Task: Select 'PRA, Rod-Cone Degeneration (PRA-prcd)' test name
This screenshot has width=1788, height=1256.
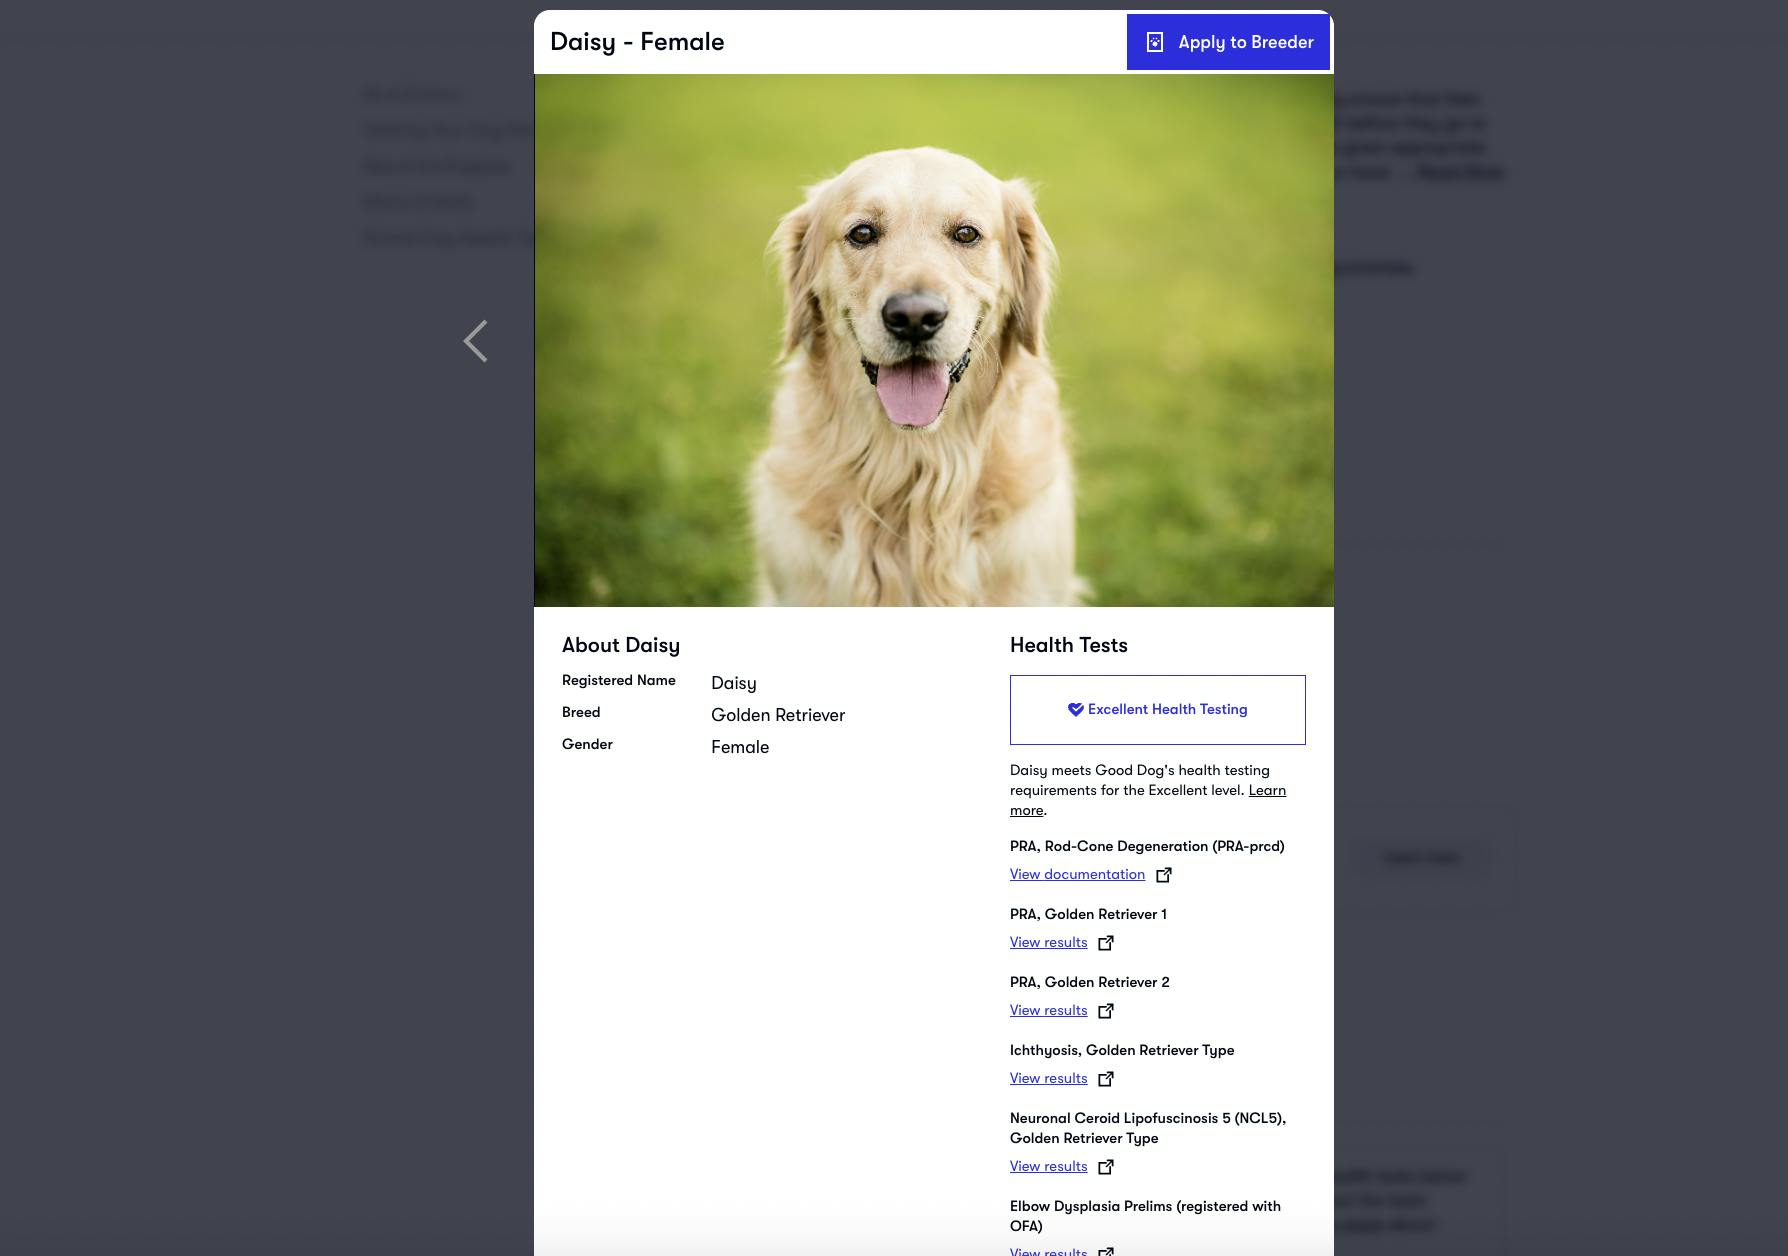Action: pyautogui.click(x=1147, y=846)
